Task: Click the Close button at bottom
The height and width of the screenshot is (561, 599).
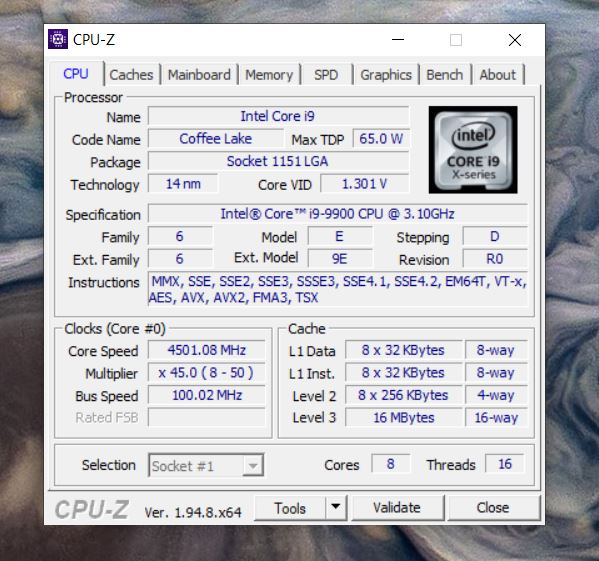Action: [x=493, y=508]
